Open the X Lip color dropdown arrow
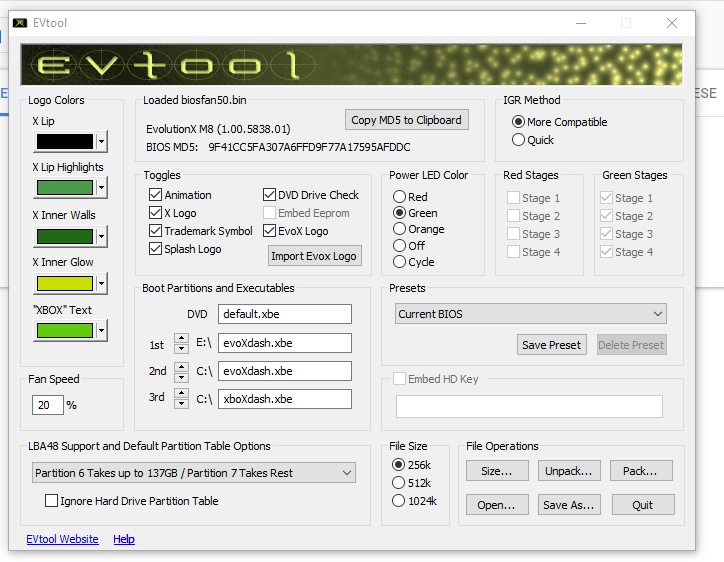Viewport: 724px width, 562px height. [x=101, y=141]
